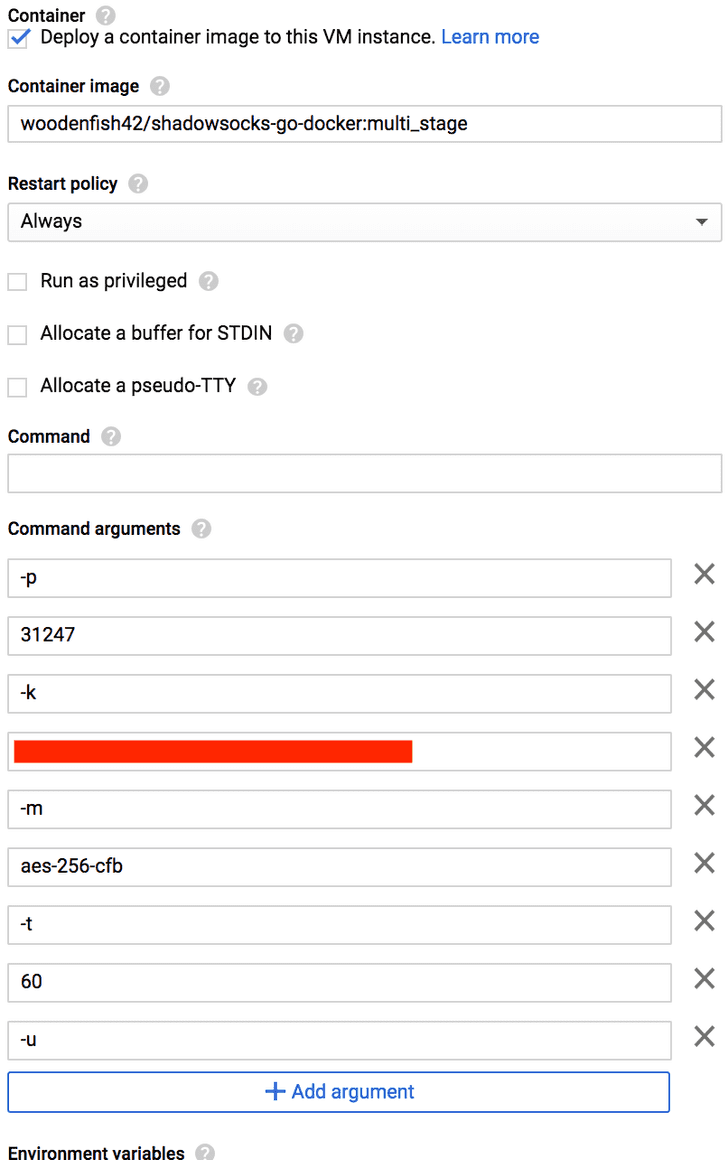728x1160 pixels.
Task: Enable Allocate a pseudo-TTY
Action: pyautogui.click(x=16, y=386)
